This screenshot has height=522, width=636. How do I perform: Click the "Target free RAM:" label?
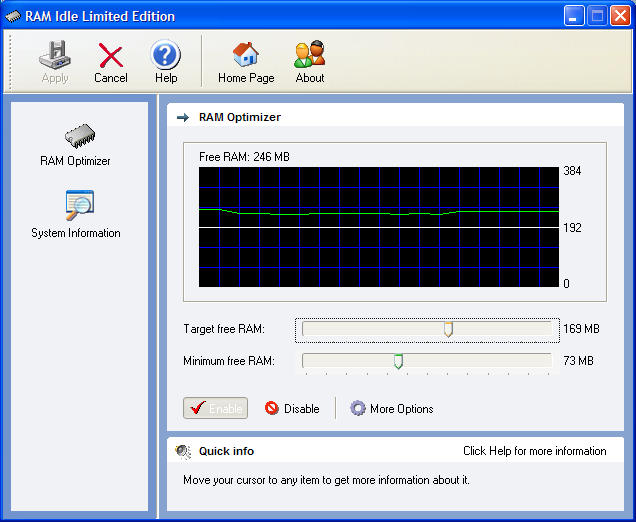[224, 329]
